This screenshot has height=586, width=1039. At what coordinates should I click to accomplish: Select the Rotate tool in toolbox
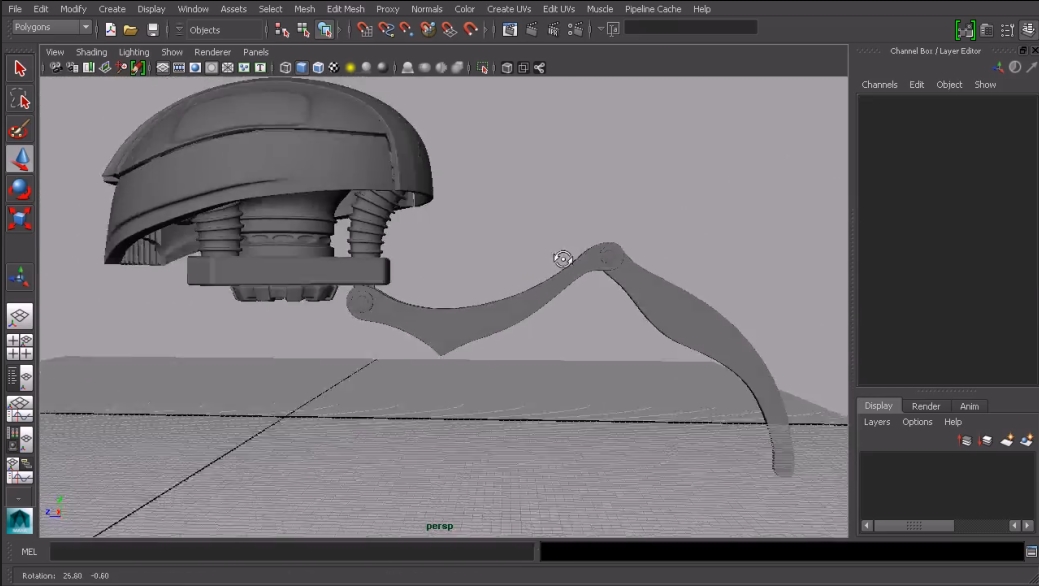[x=20, y=189]
